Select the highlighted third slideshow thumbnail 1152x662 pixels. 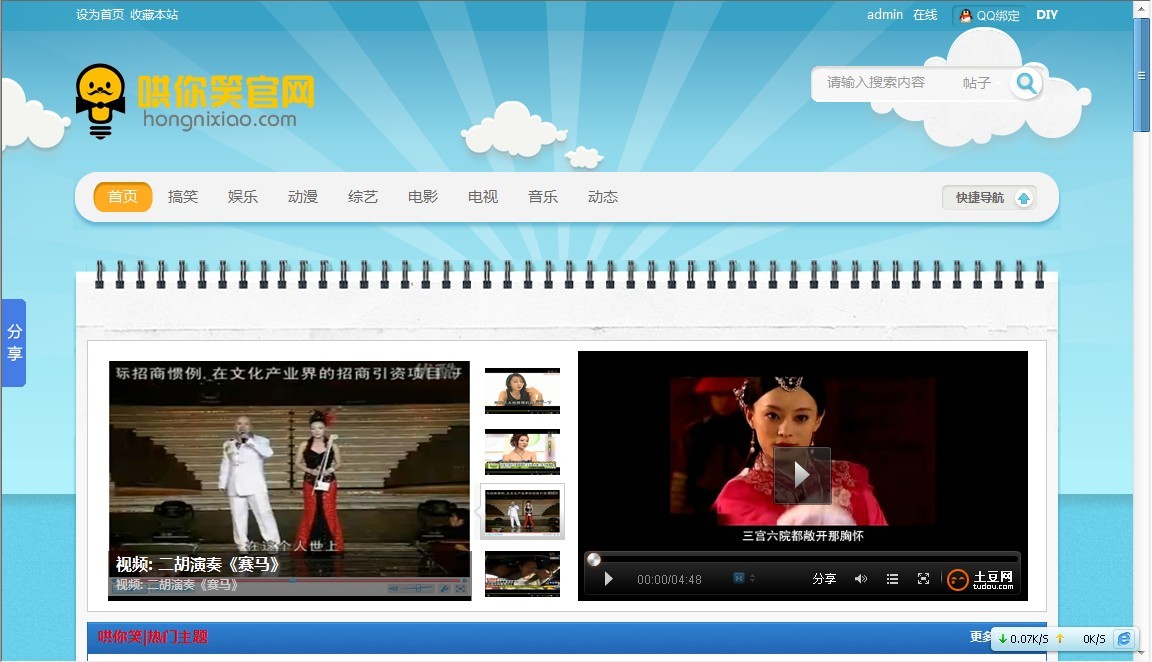coord(522,512)
